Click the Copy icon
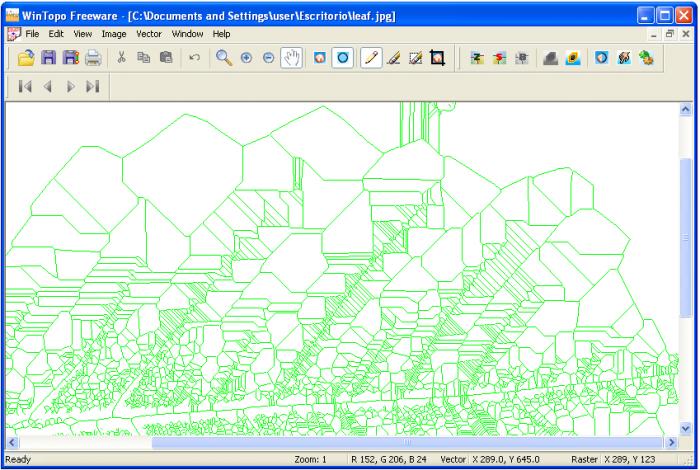Viewport: 700px width, 470px height. (x=143, y=58)
